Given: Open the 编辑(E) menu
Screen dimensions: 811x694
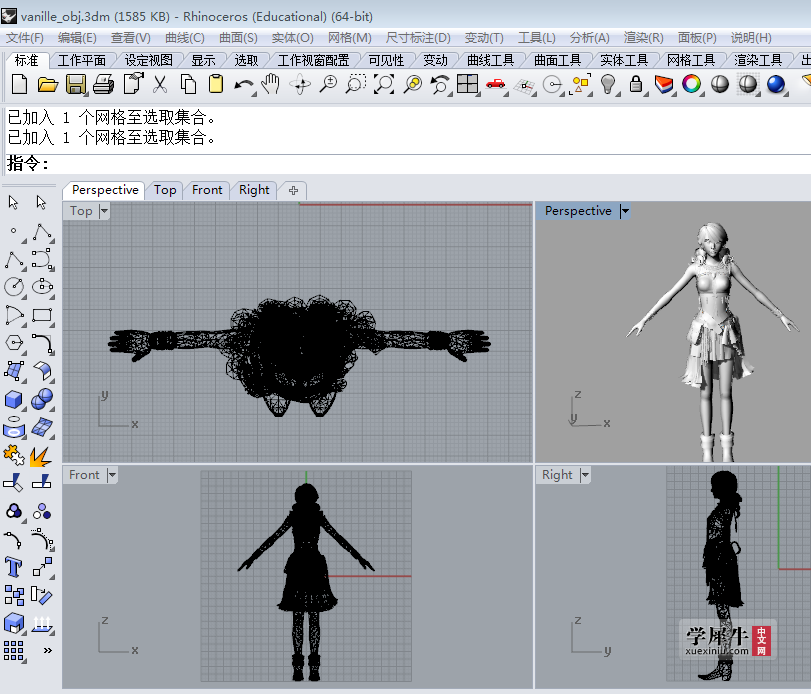Looking at the screenshot, I should (77, 38).
